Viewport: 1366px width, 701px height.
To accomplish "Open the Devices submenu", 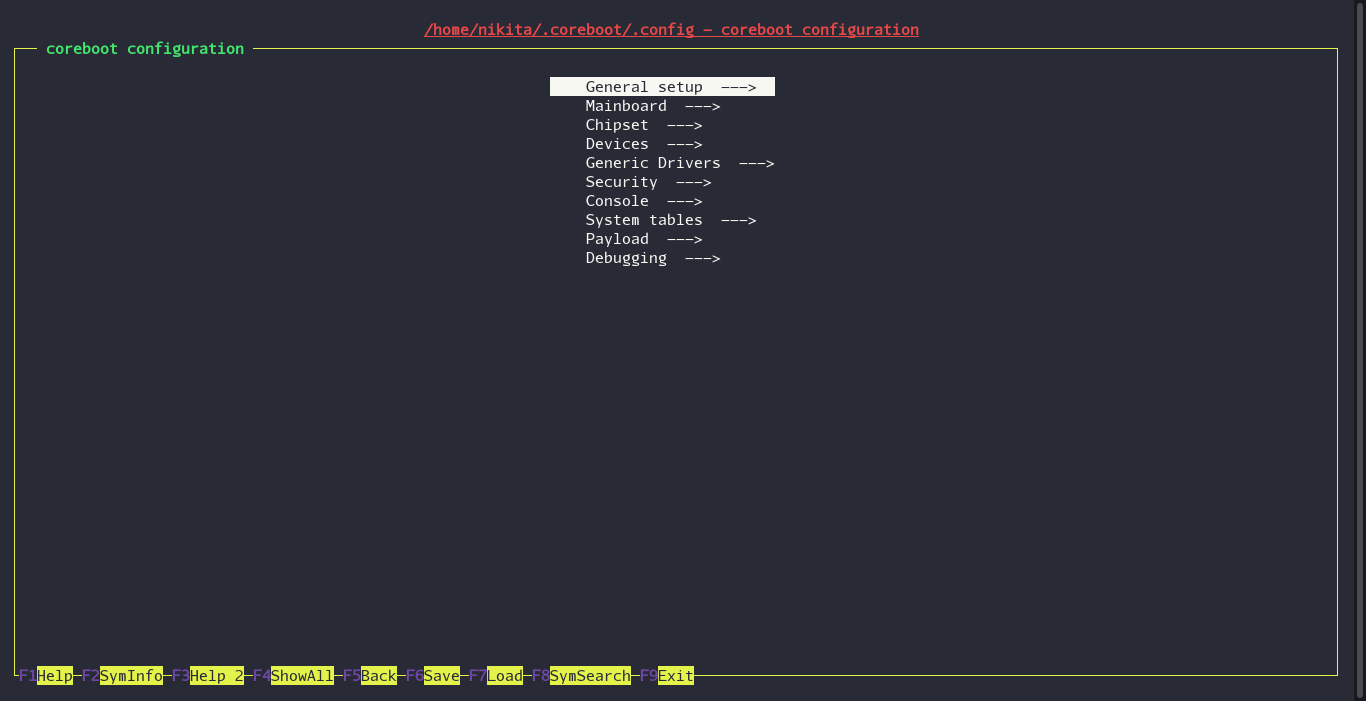I will 616,143.
